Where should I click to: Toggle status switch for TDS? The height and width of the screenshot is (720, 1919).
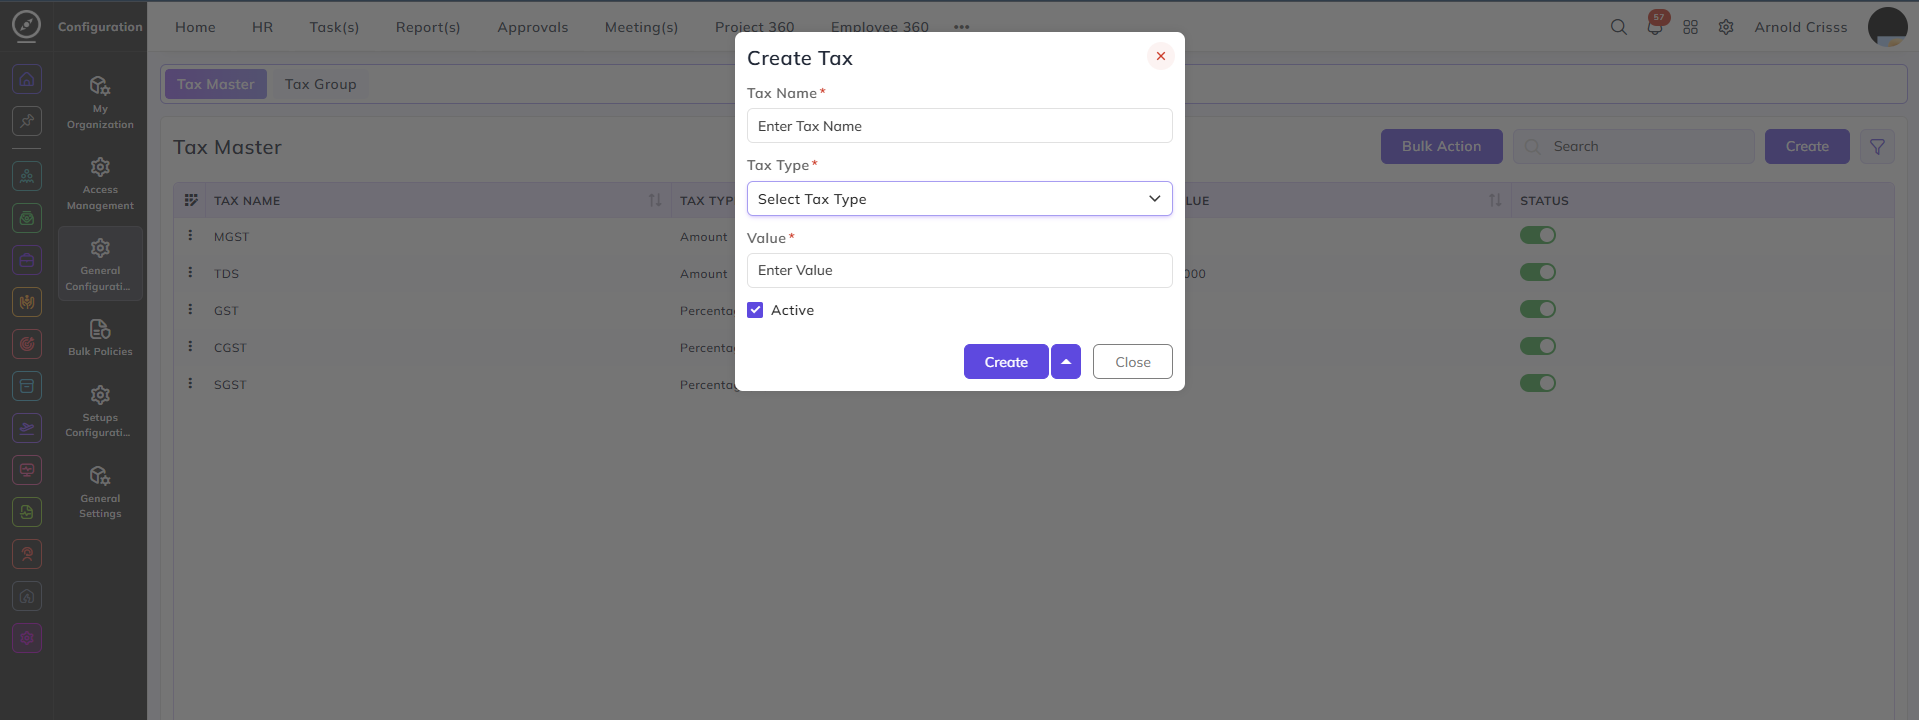coord(1538,272)
